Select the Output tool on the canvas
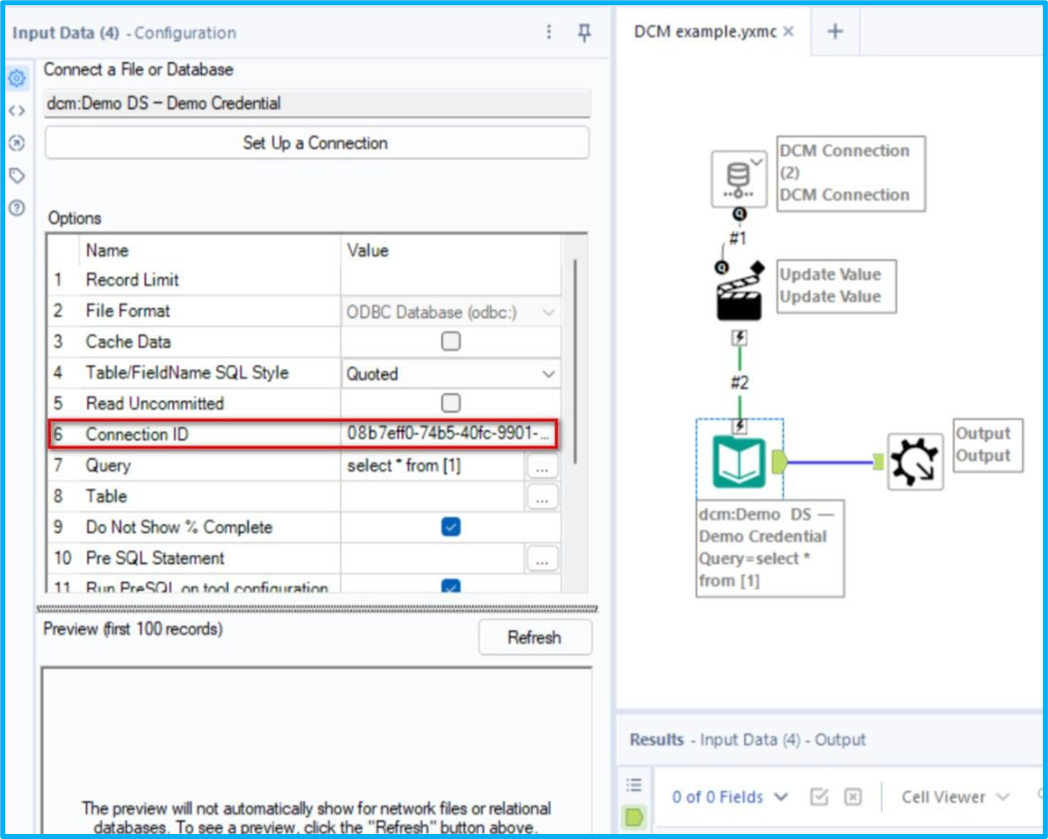This screenshot has width=1048, height=839. point(915,459)
